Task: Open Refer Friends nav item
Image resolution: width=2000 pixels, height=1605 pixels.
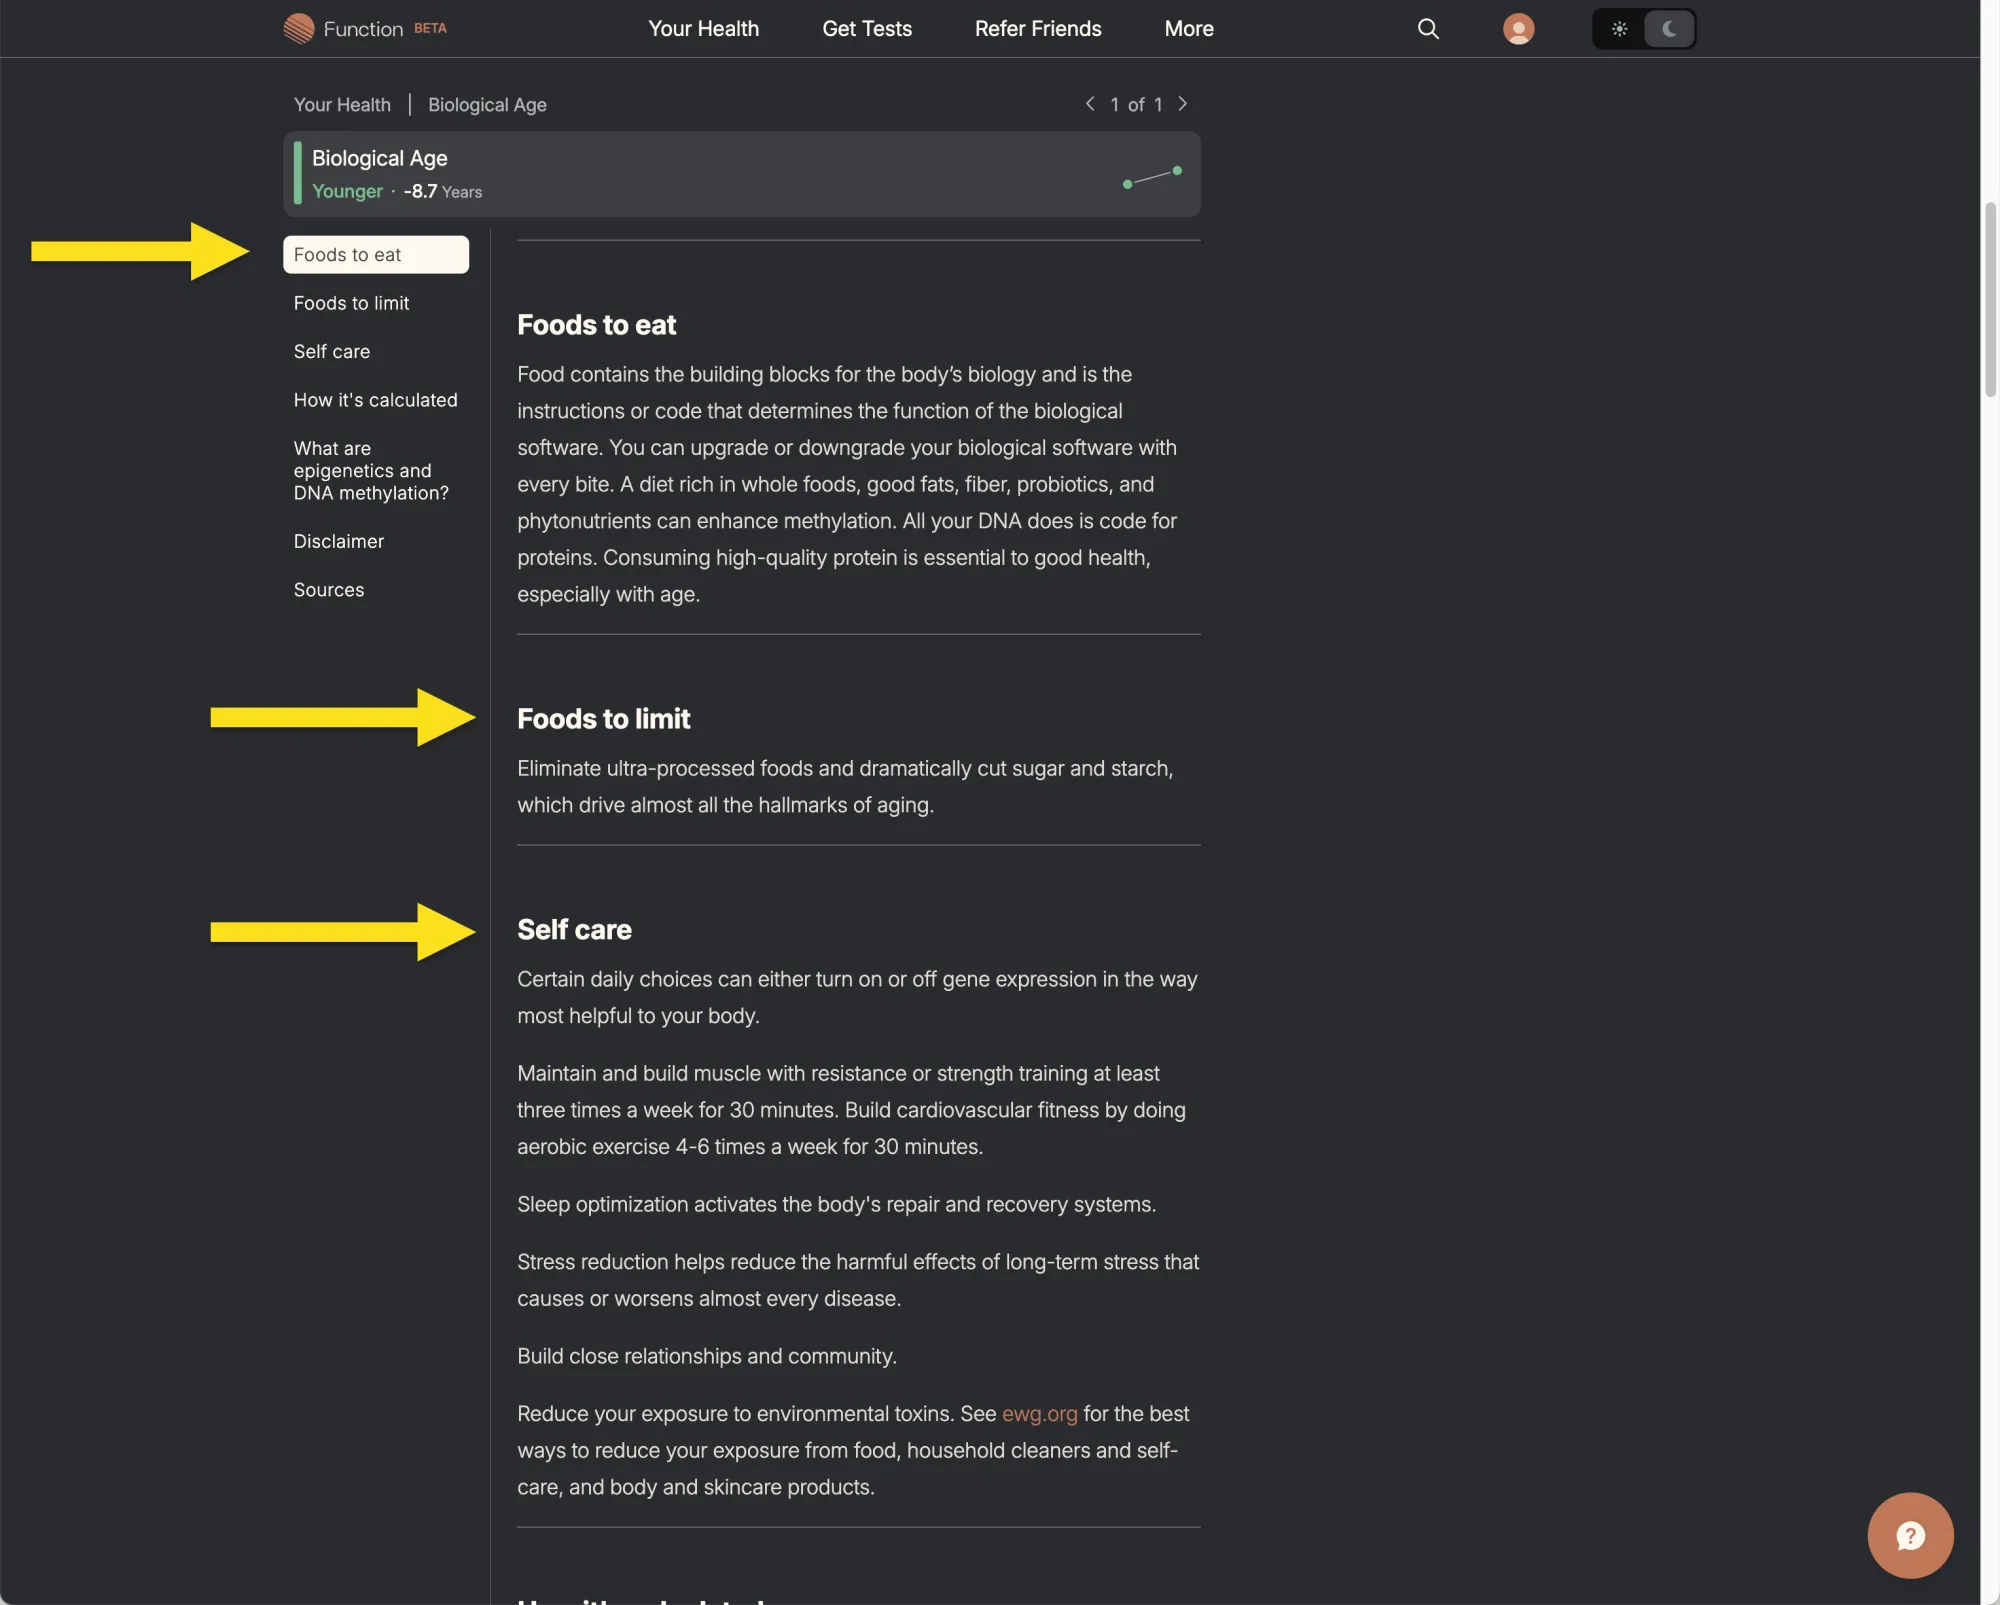Action: (1037, 28)
